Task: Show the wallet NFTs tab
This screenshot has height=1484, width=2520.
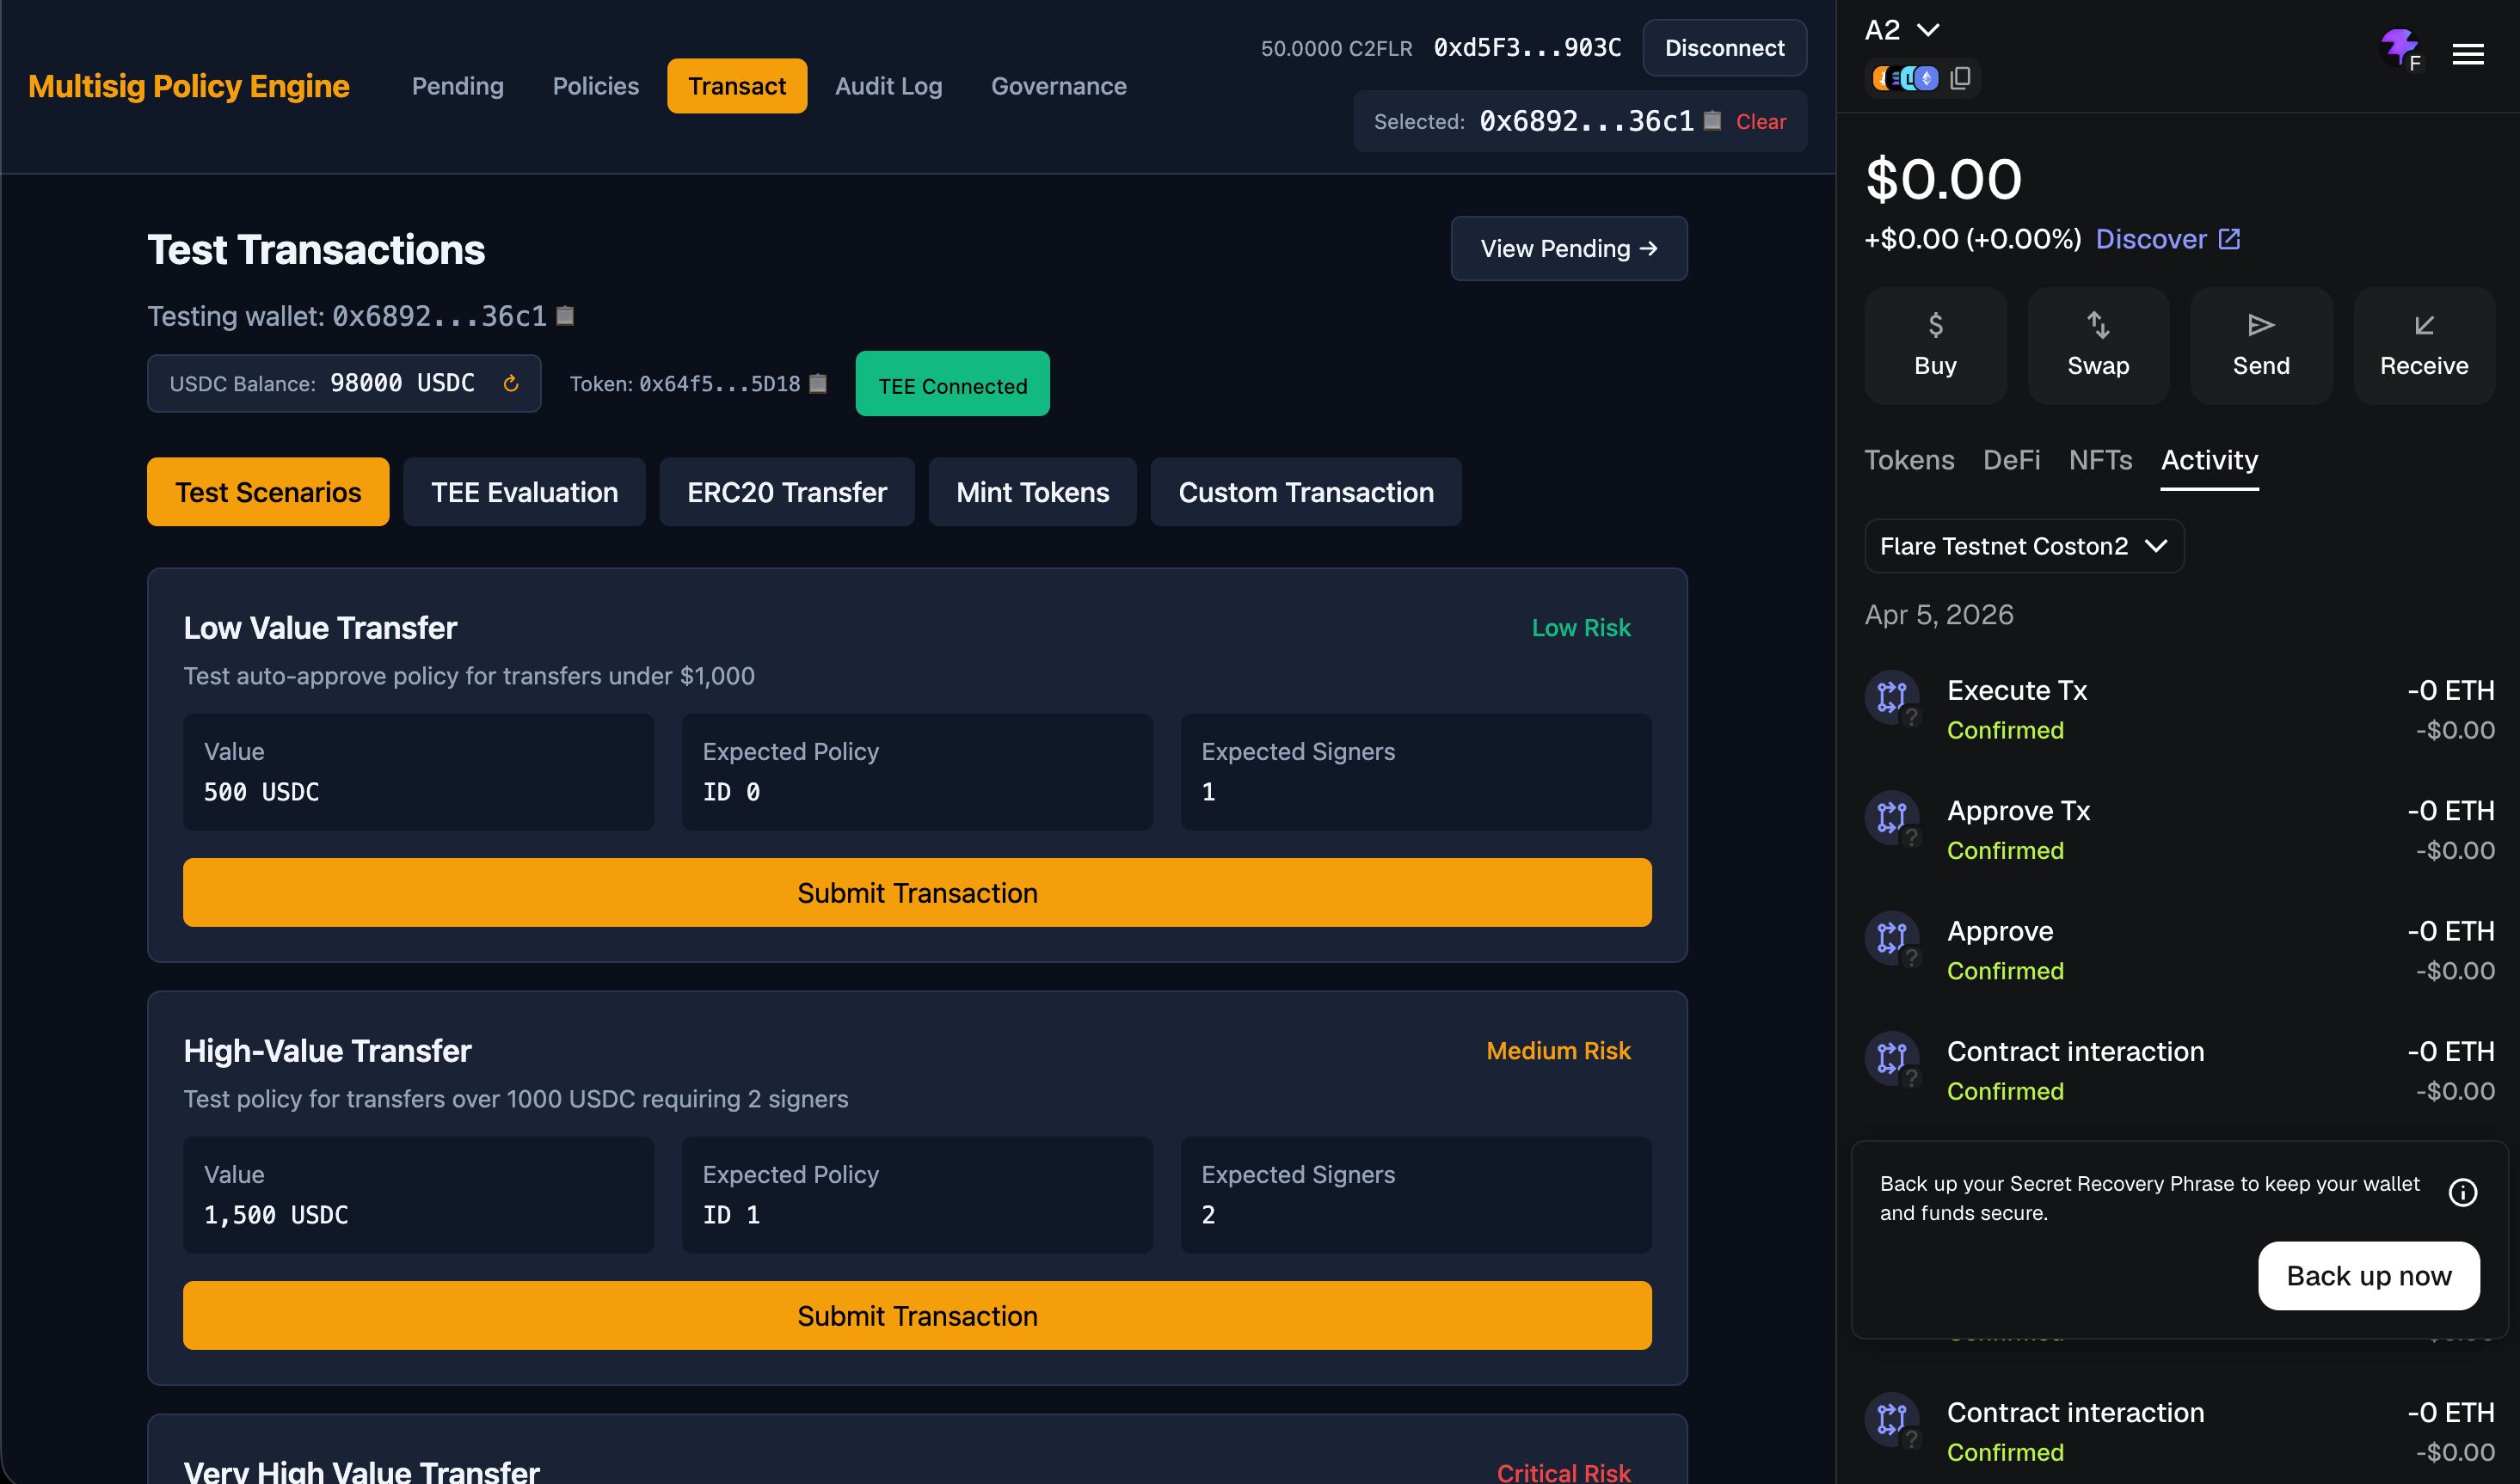Action: coord(2100,460)
